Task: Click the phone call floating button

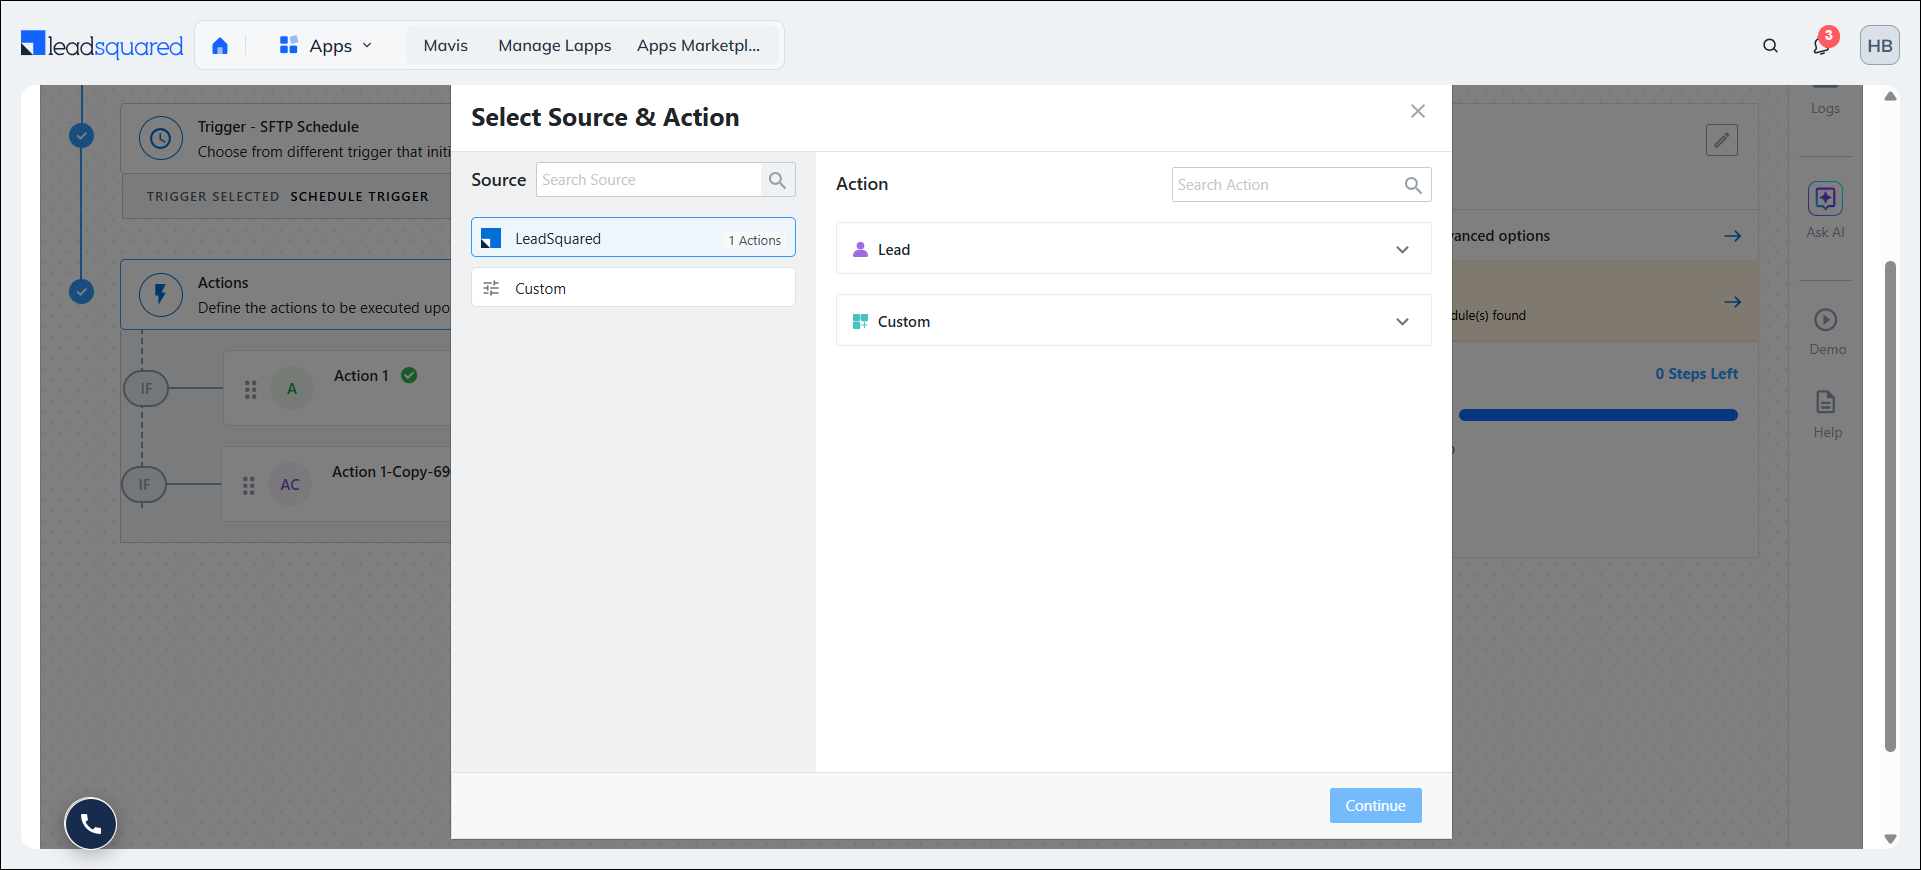Action: coord(91,824)
